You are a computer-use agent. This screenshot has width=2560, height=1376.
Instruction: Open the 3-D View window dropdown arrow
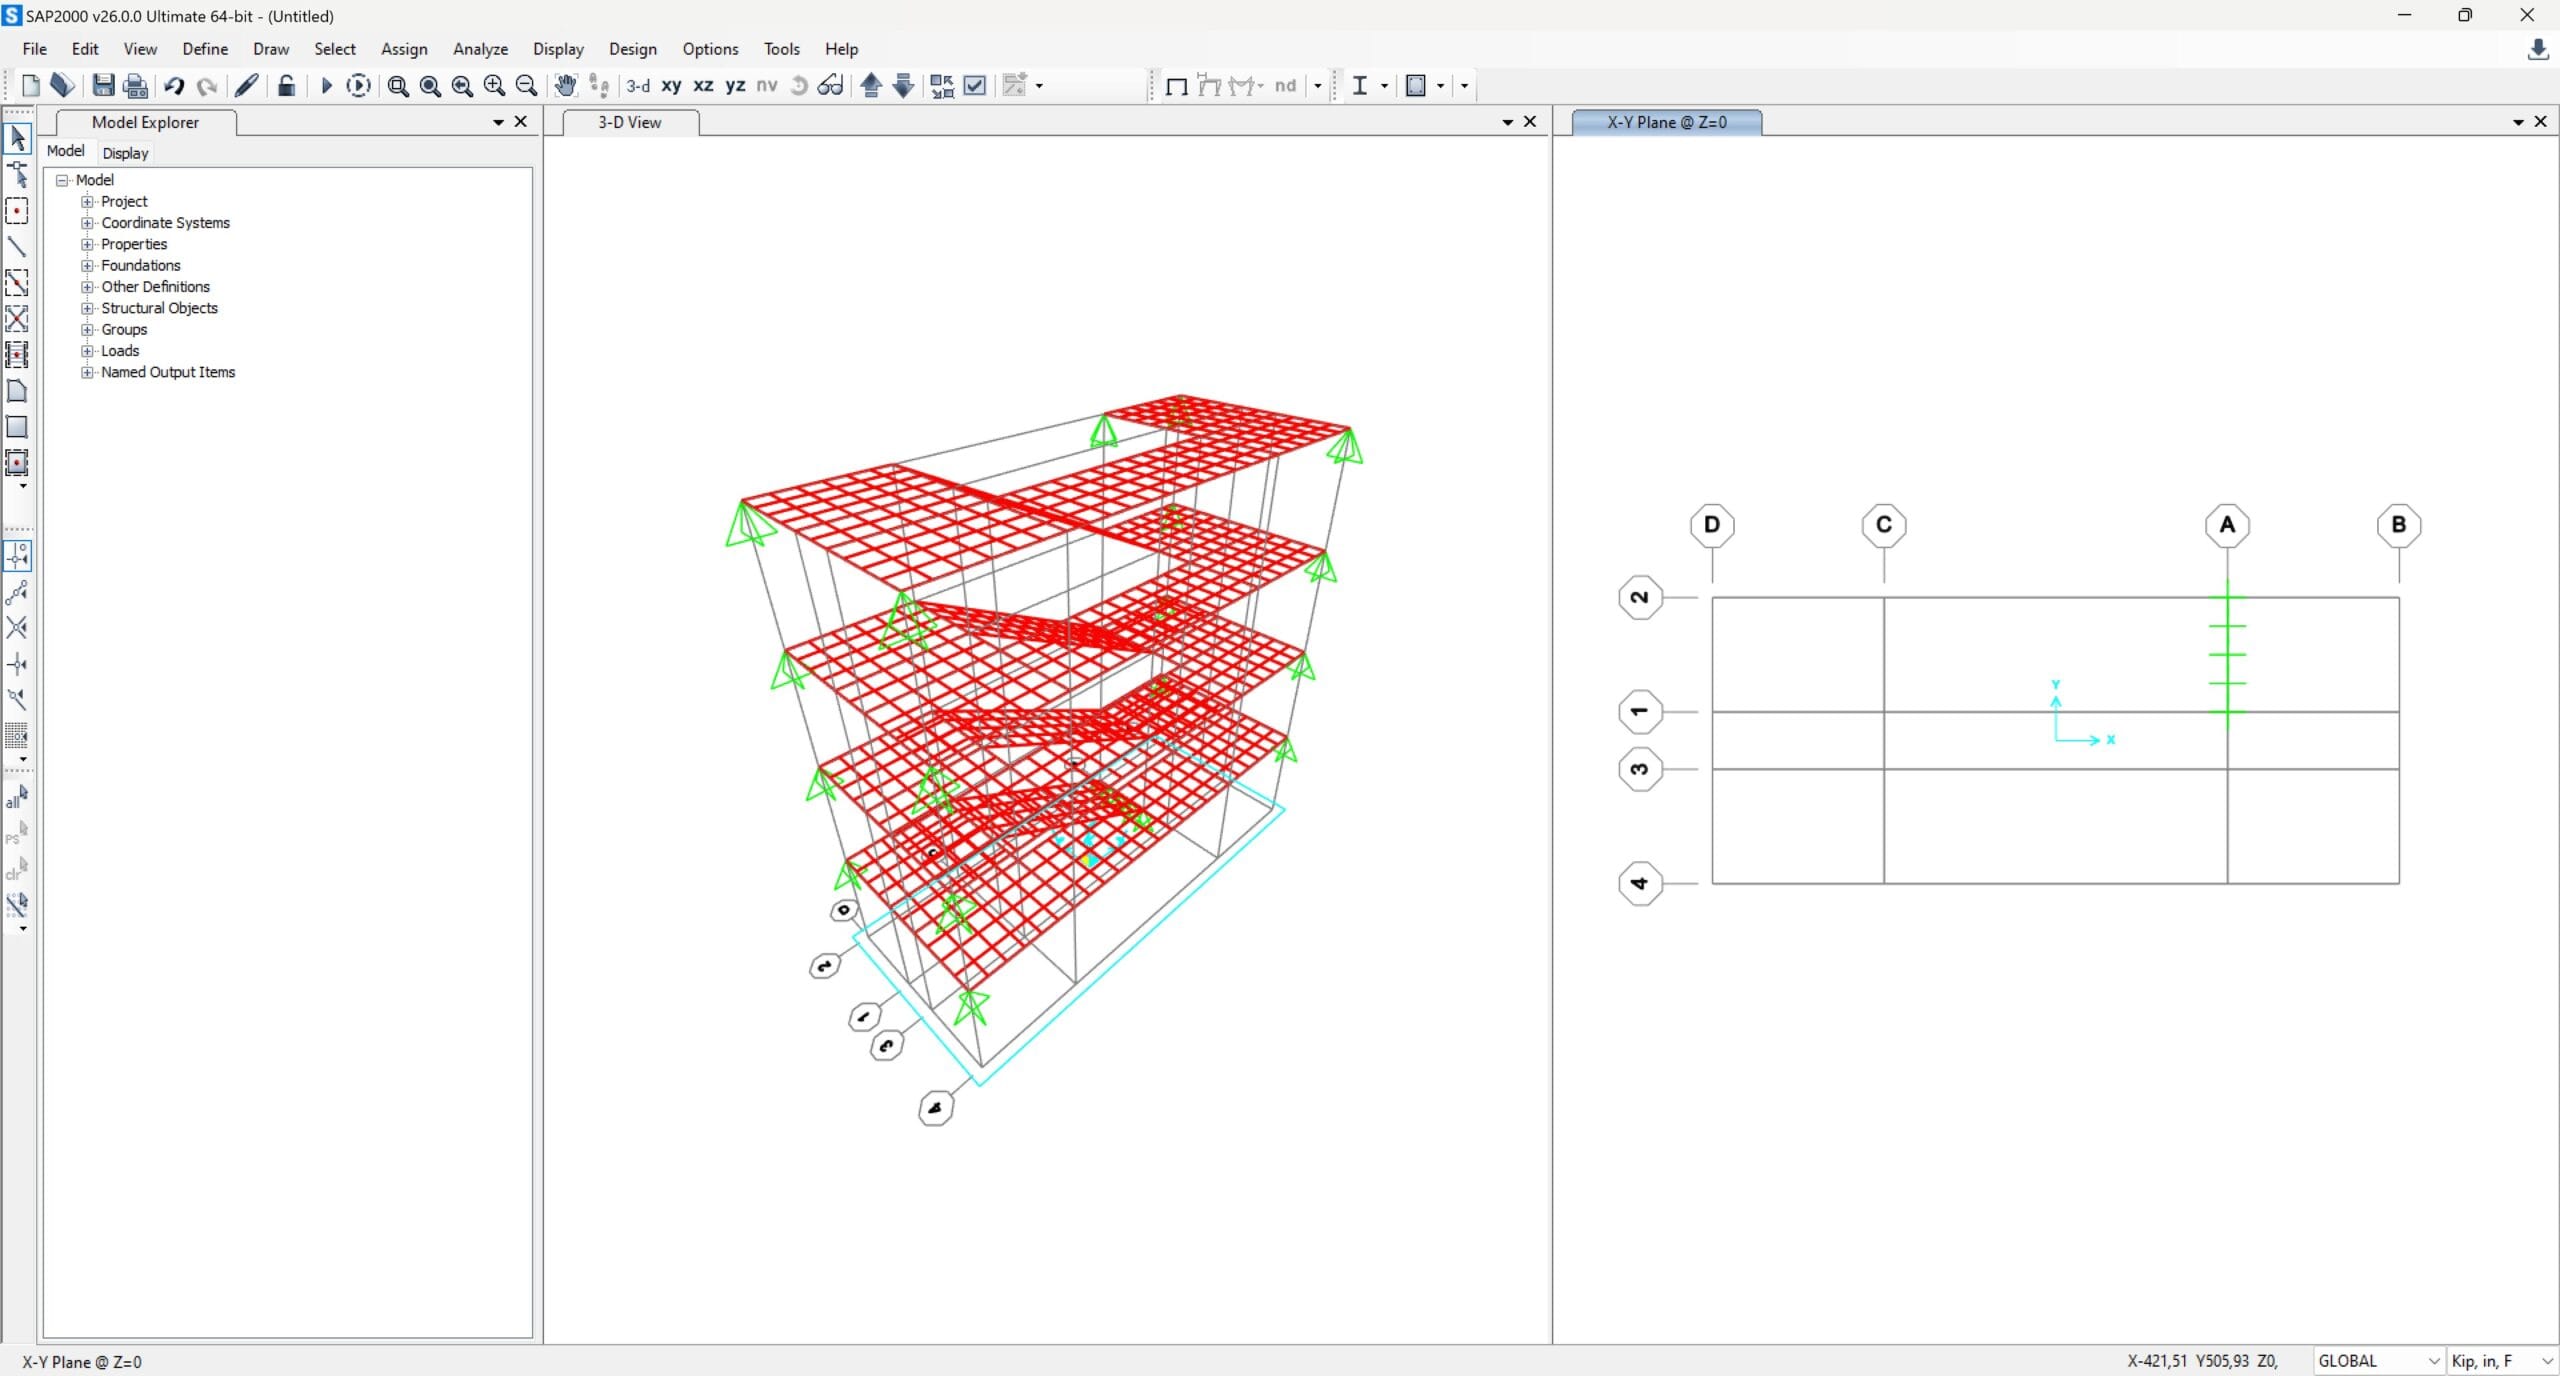point(1508,122)
